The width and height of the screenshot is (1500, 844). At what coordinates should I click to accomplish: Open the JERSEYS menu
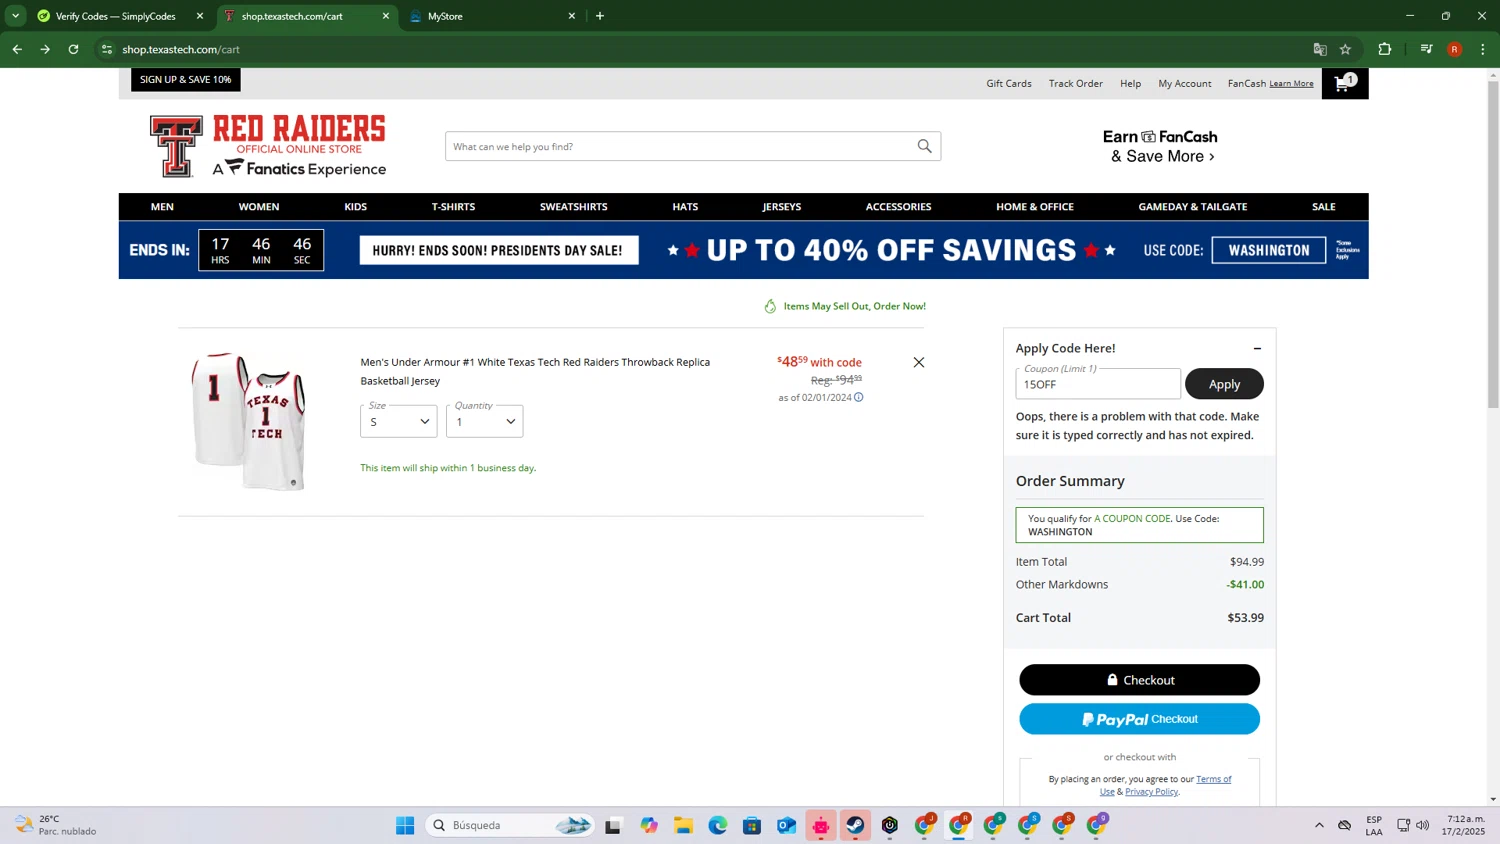tap(782, 207)
